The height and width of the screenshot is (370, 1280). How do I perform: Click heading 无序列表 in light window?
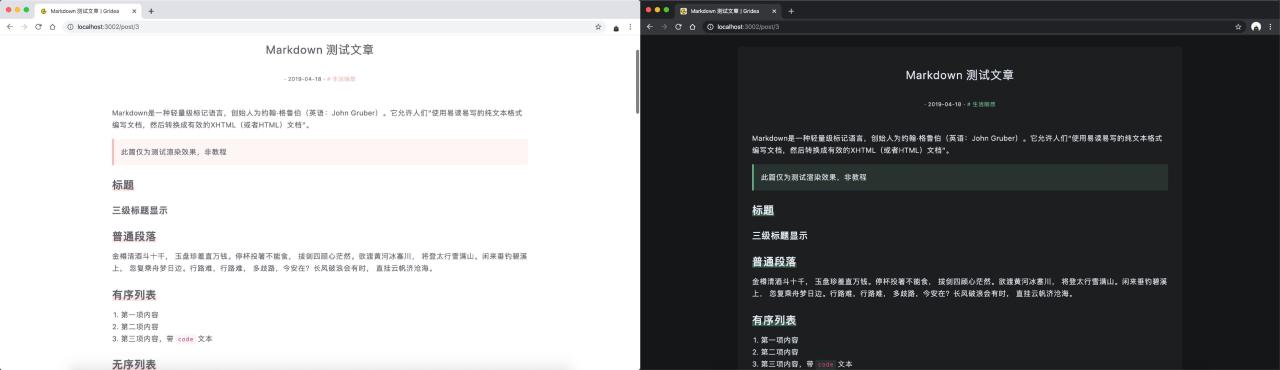134,364
